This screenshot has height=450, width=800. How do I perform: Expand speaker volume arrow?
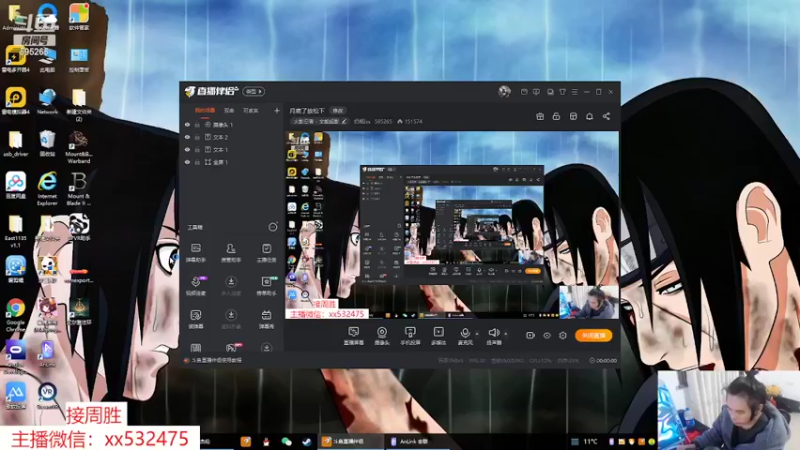click(506, 334)
